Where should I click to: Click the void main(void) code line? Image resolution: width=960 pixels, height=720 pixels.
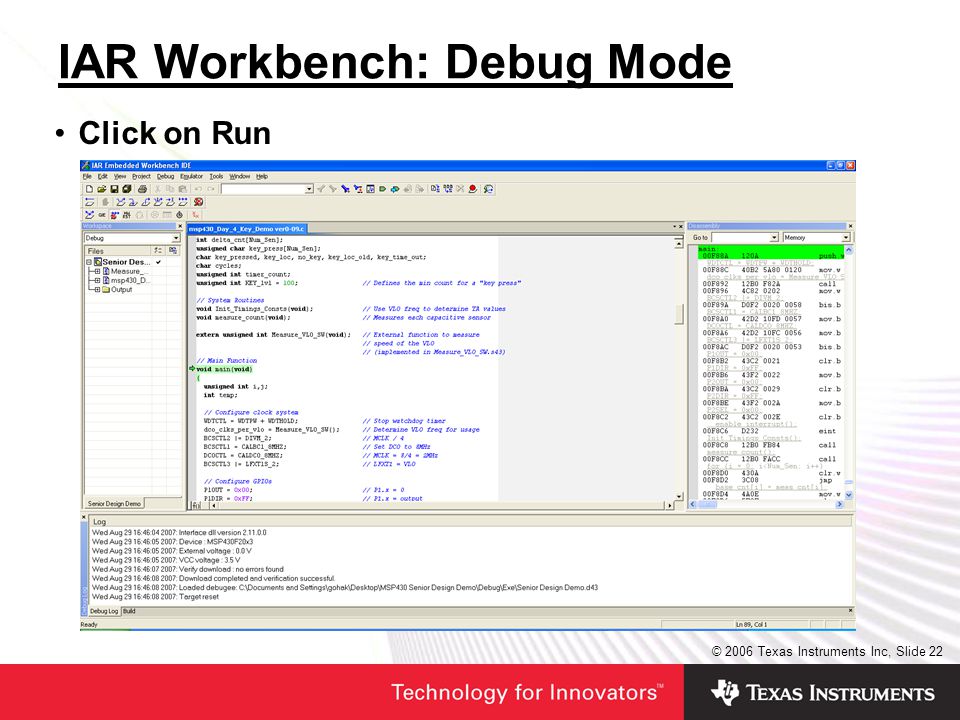224,369
